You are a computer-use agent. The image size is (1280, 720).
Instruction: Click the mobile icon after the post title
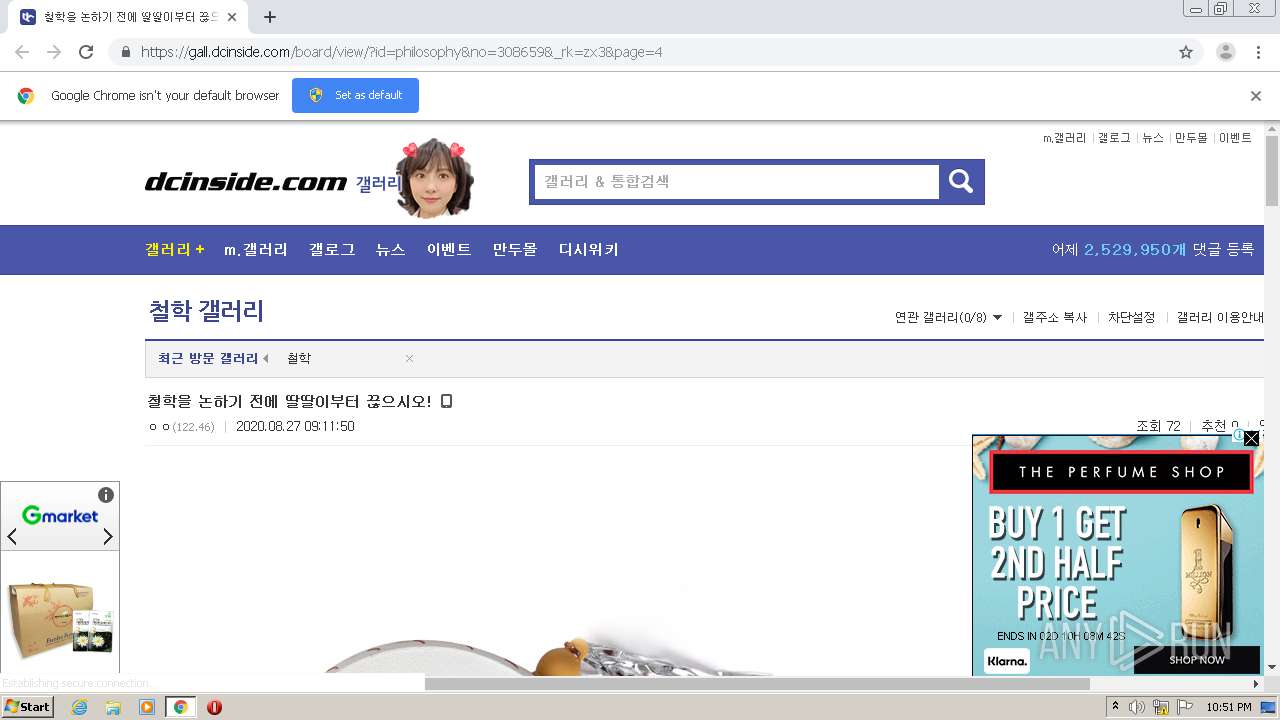tap(447, 401)
